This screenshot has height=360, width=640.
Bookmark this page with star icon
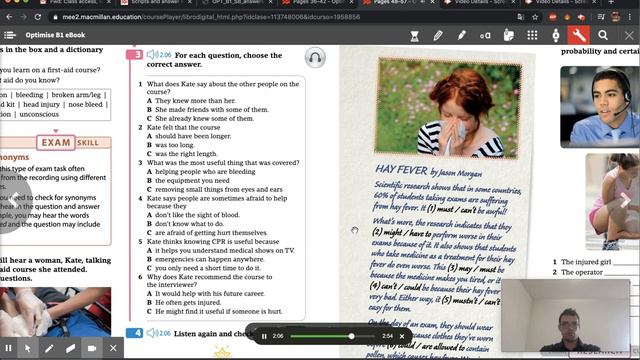[x=535, y=17]
